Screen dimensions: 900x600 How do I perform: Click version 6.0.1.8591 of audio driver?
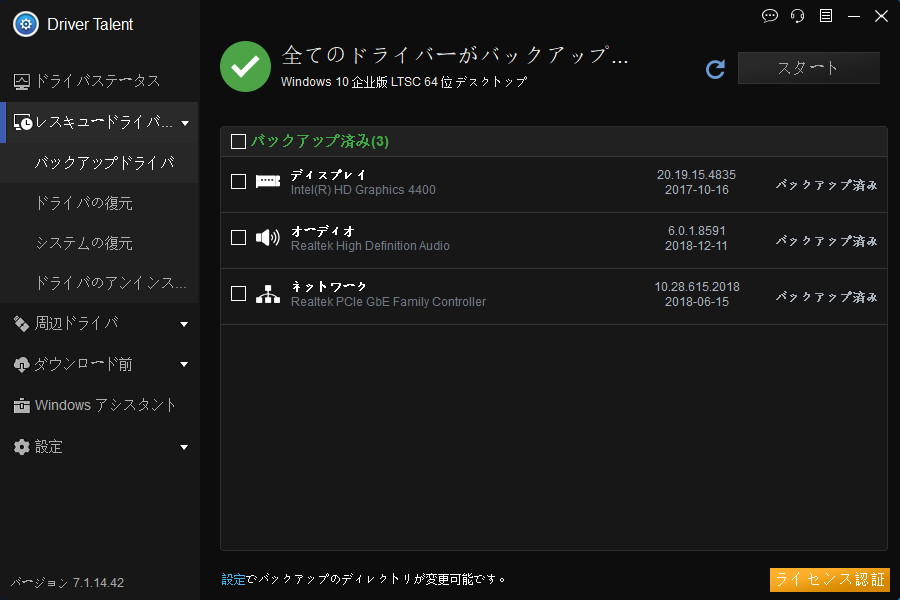pyautogui.click(x=696, y=231)
